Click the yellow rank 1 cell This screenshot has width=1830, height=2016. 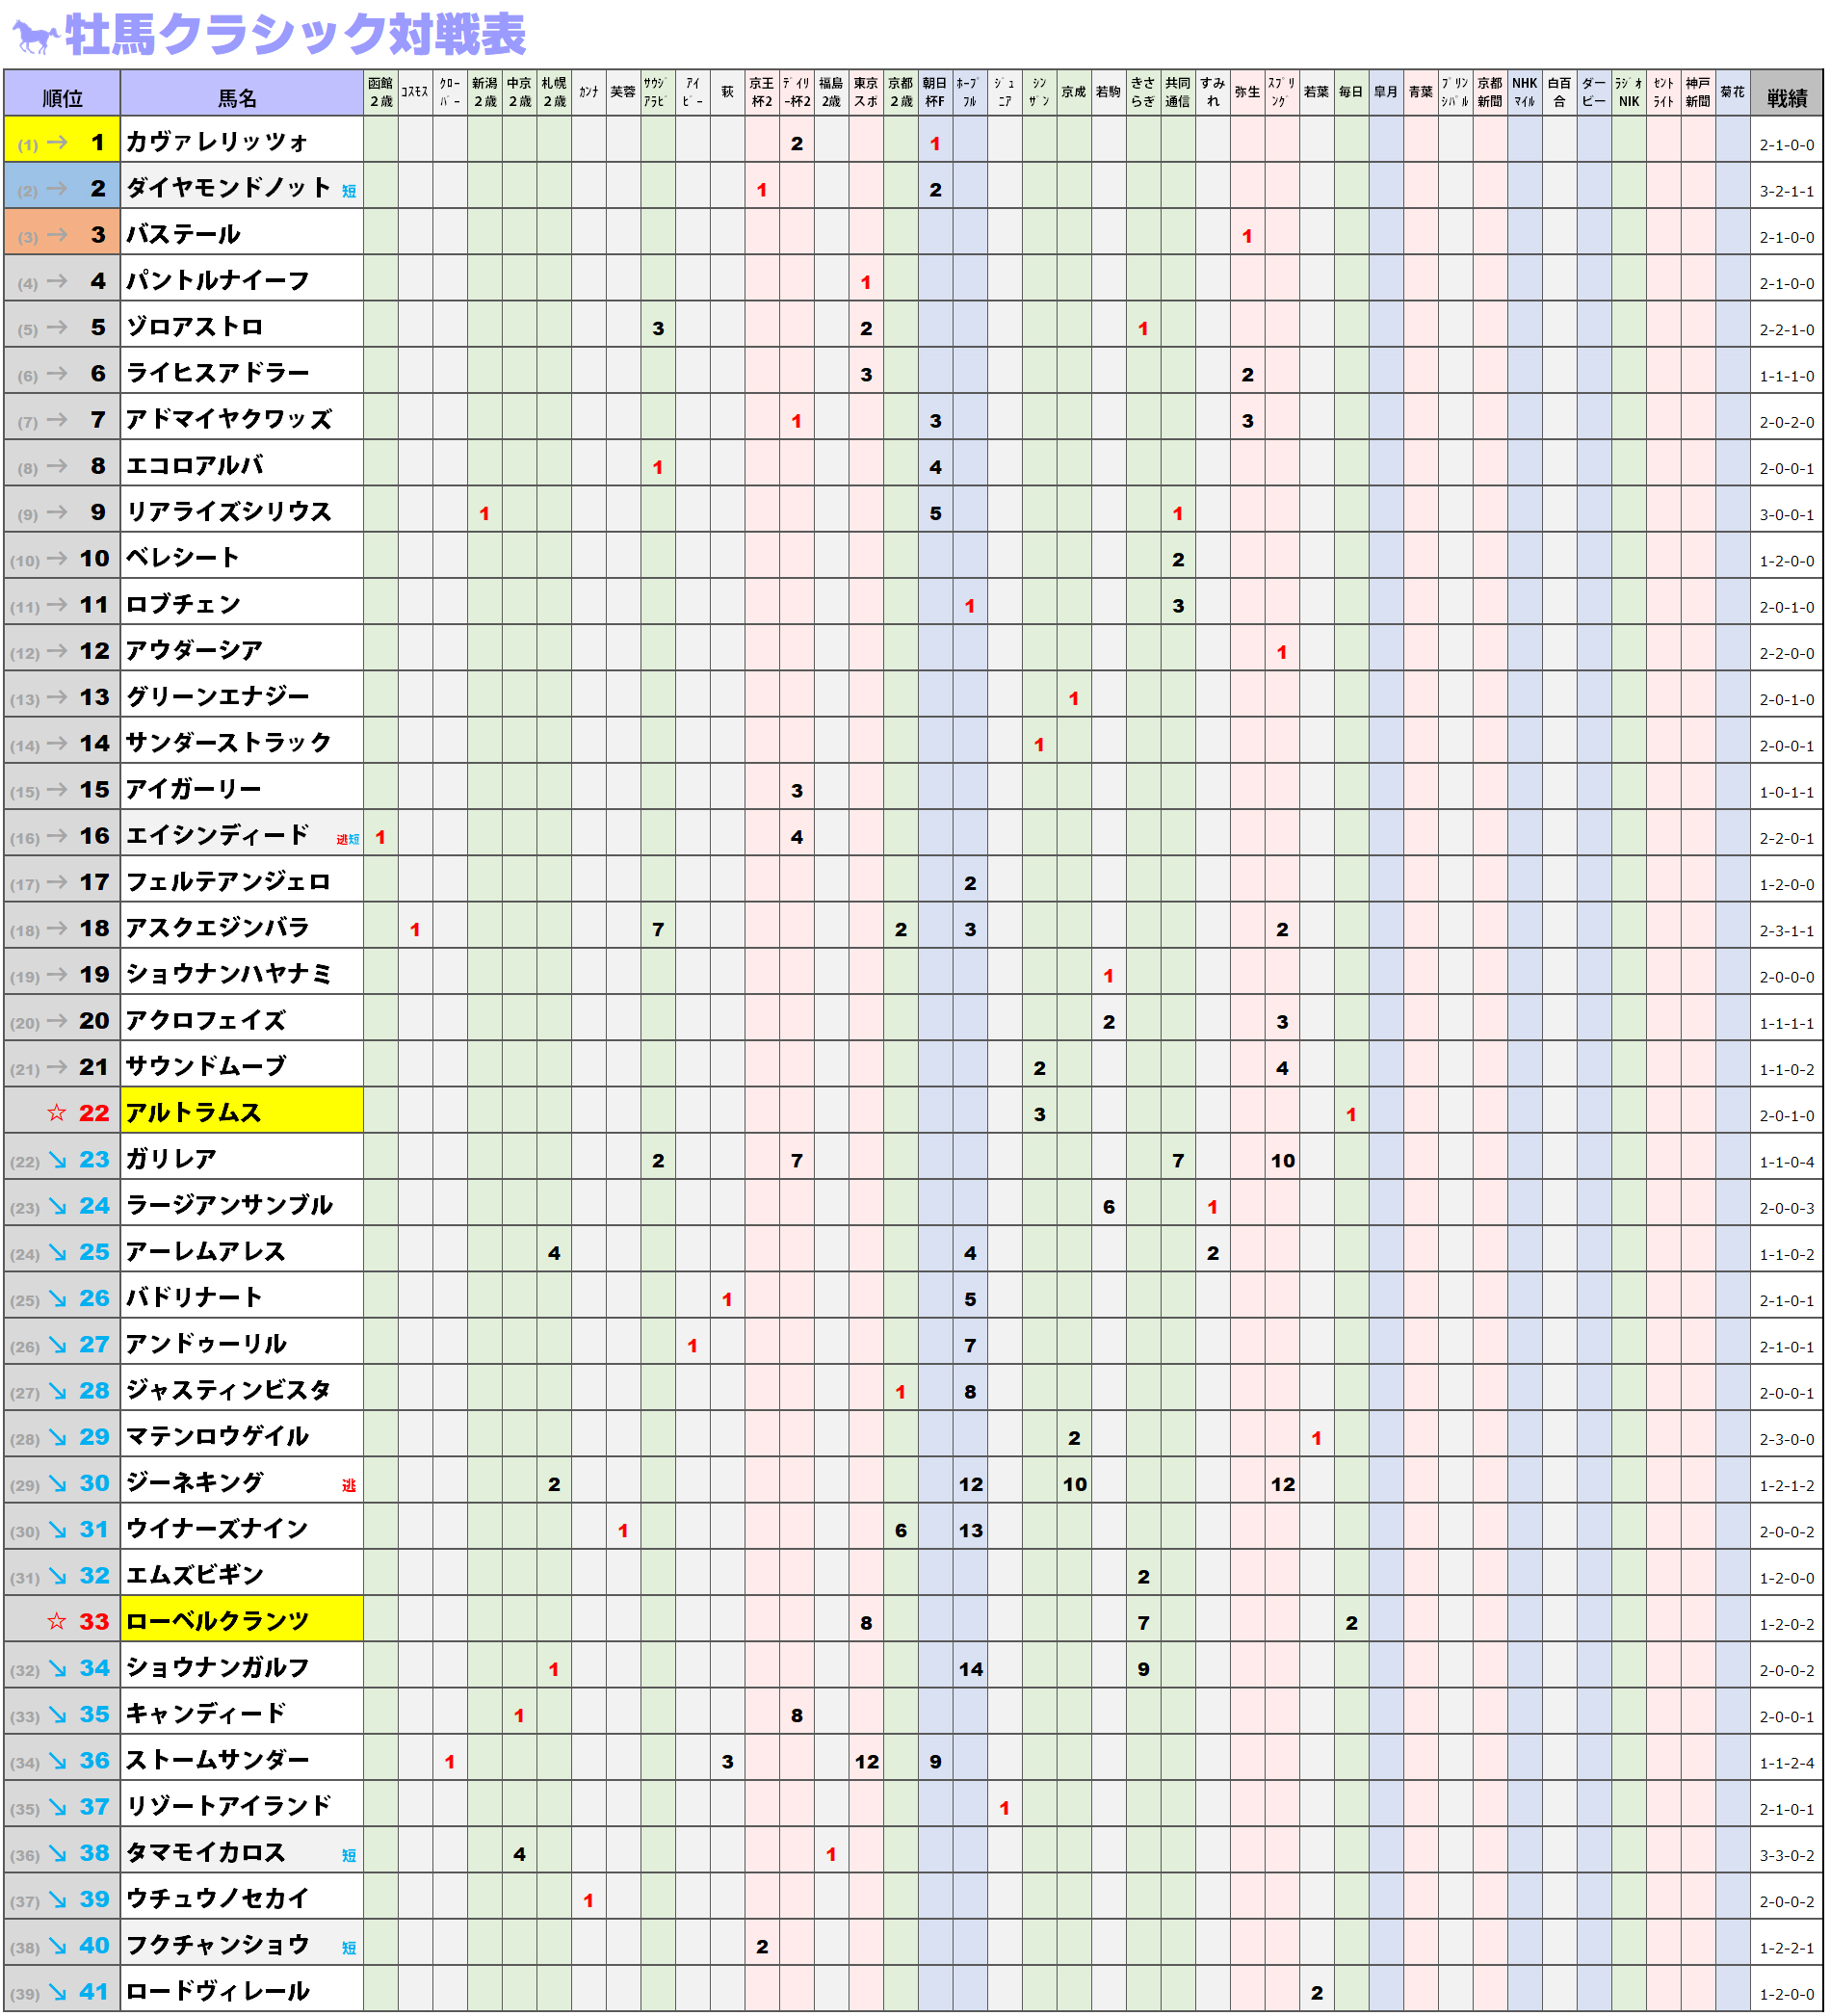pyautogui.click(x=62, y=139)
